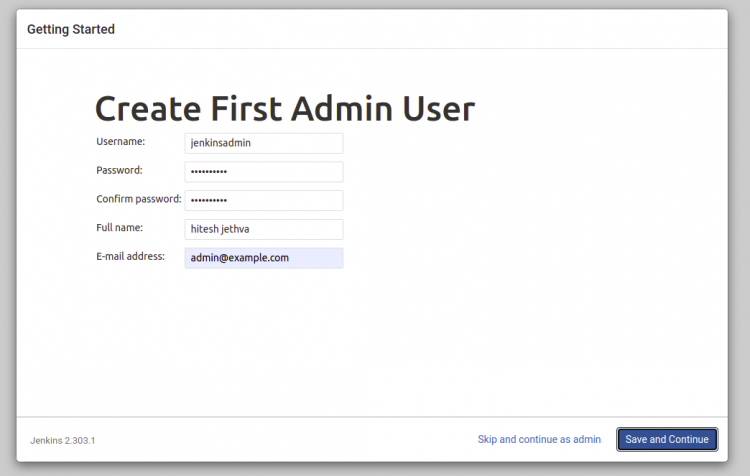This screenshot has height=476, width=750.
Task: Select the Confirm password: label
Action: [139, 199]
